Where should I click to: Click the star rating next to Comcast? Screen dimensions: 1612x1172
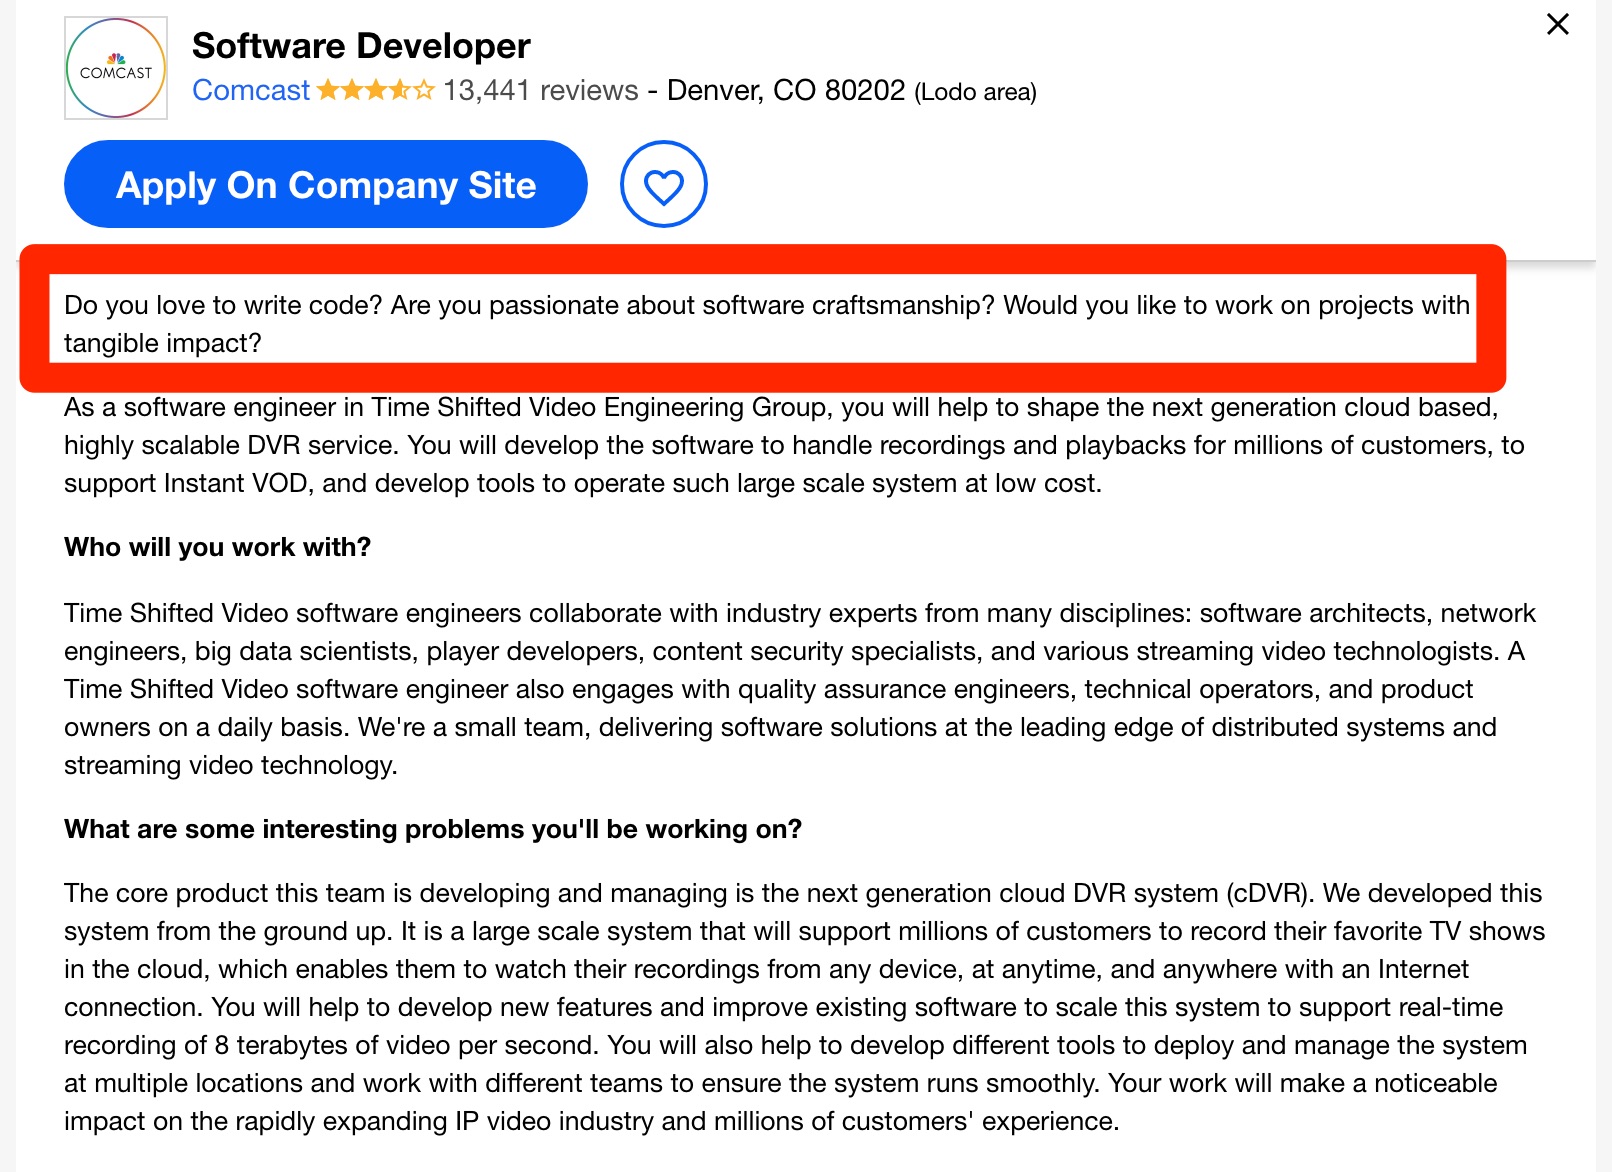click(375, 91)
